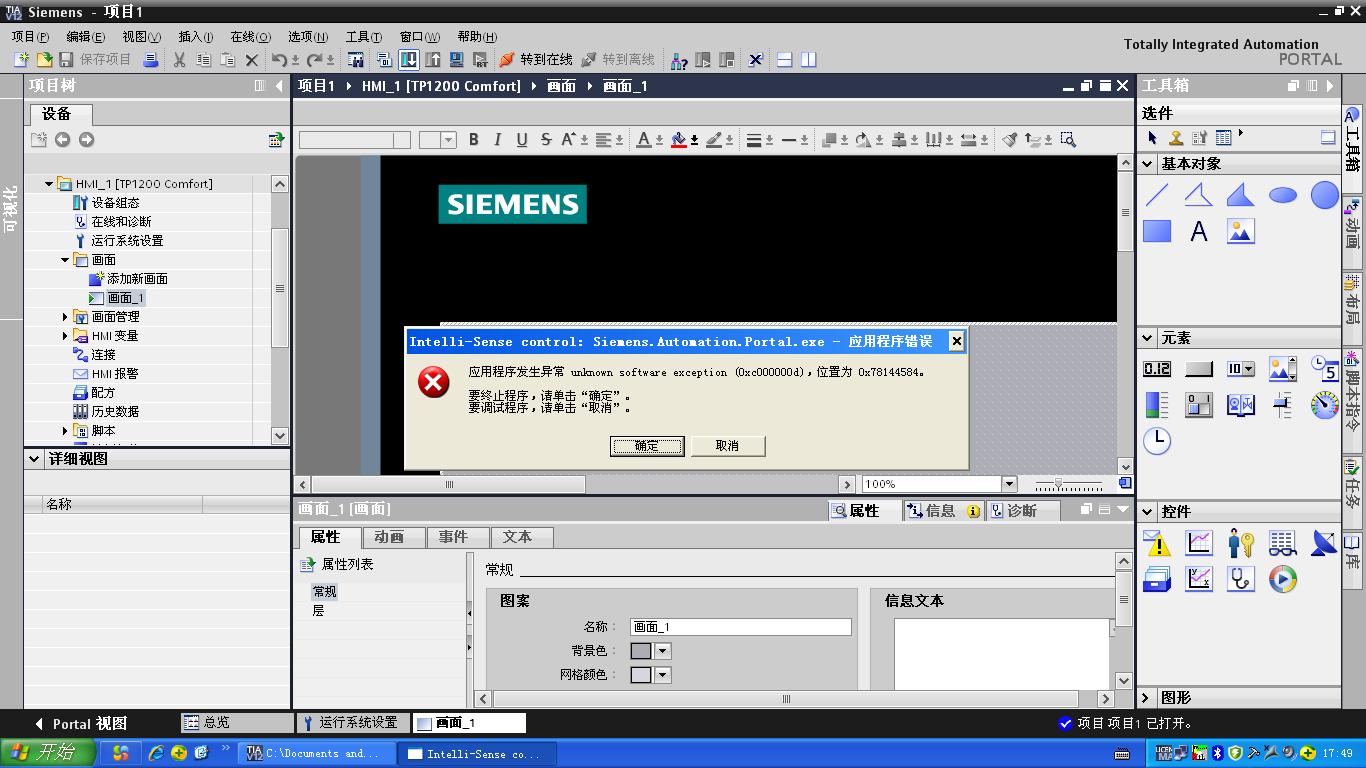Collapse the 基本对象 toolbox section

(x=1148, y=164)
